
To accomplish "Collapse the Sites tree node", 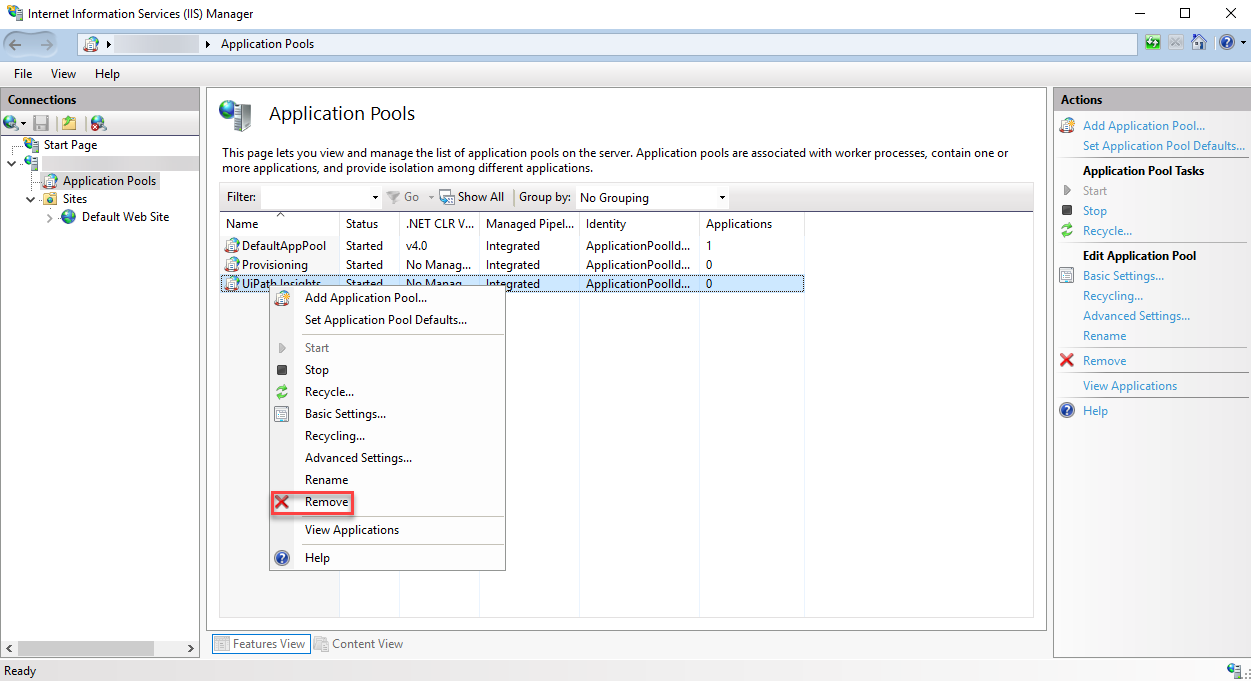I will pos(30,199).
